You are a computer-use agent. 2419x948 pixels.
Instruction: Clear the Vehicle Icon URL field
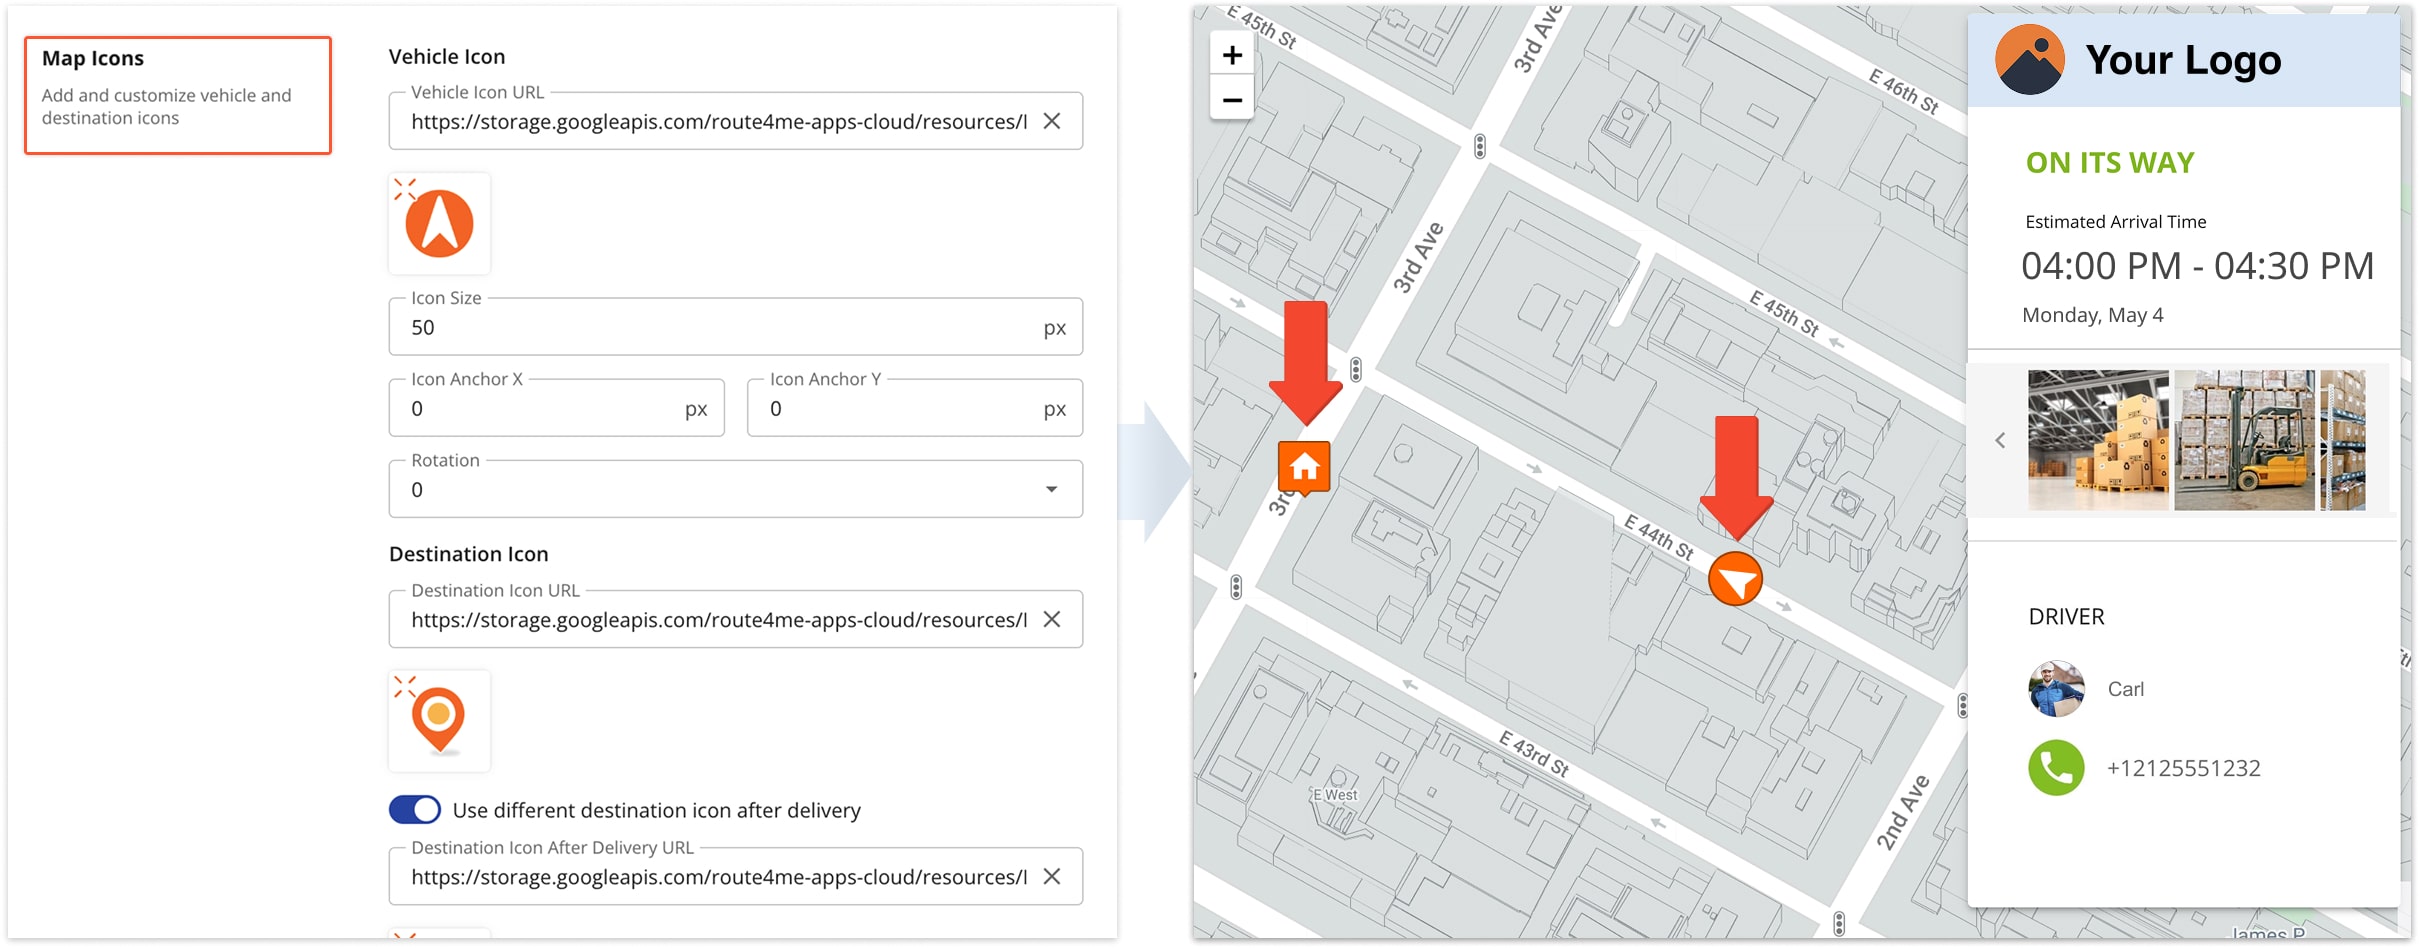pyautogui.click(x=1052, y=121)
